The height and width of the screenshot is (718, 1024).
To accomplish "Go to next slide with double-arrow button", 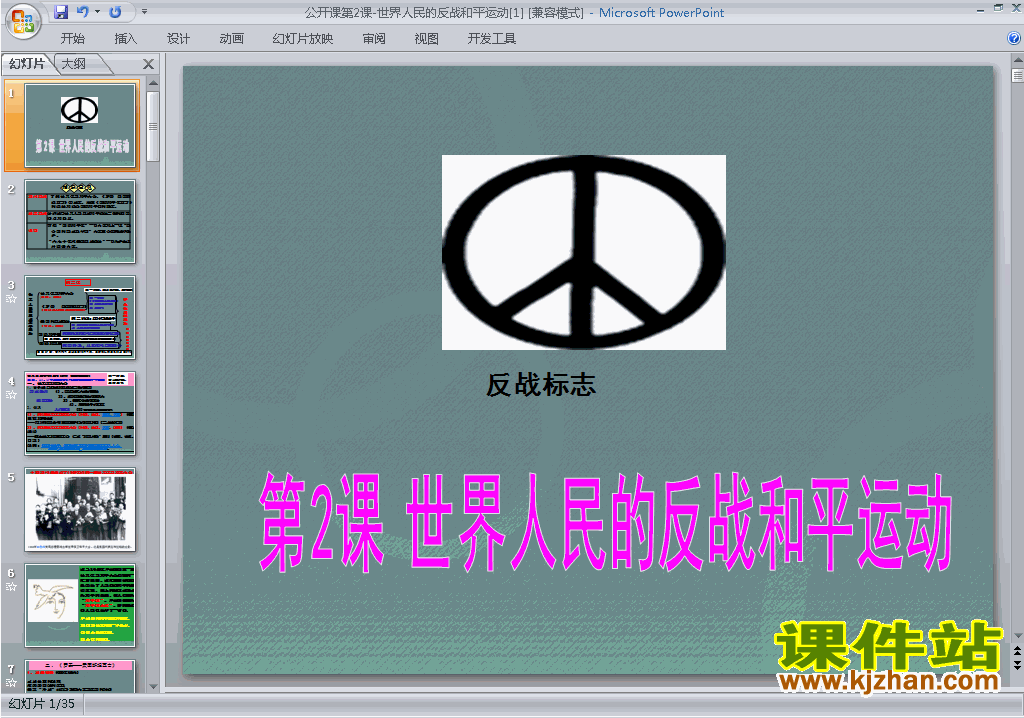I will point(1017,665).
